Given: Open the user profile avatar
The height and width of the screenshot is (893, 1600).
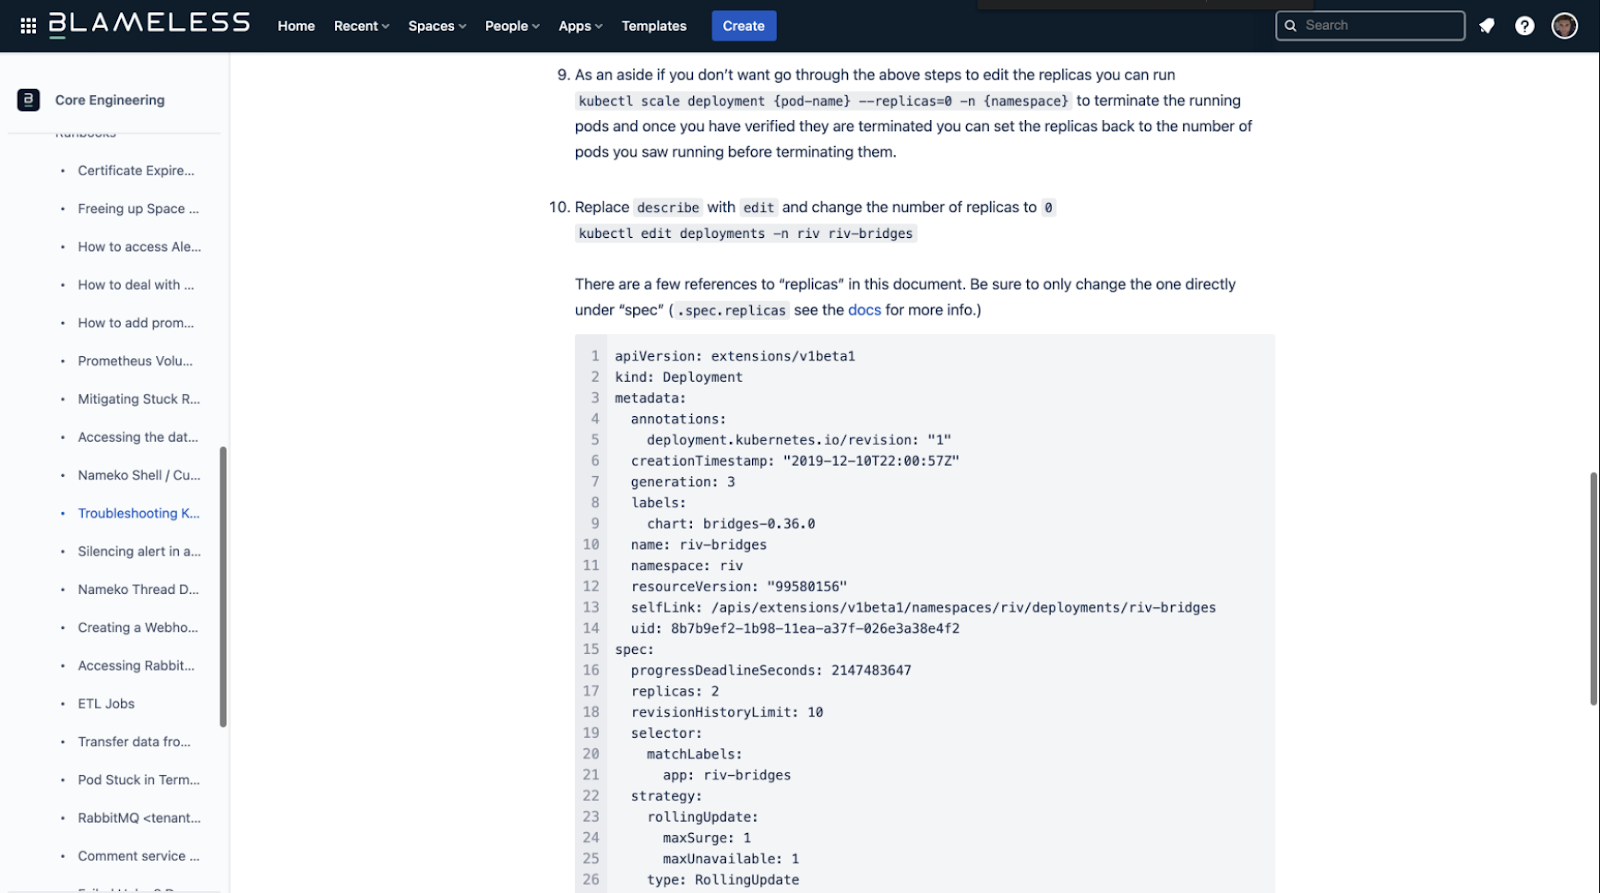Looking at the screenshot, I should [1564, 26].
